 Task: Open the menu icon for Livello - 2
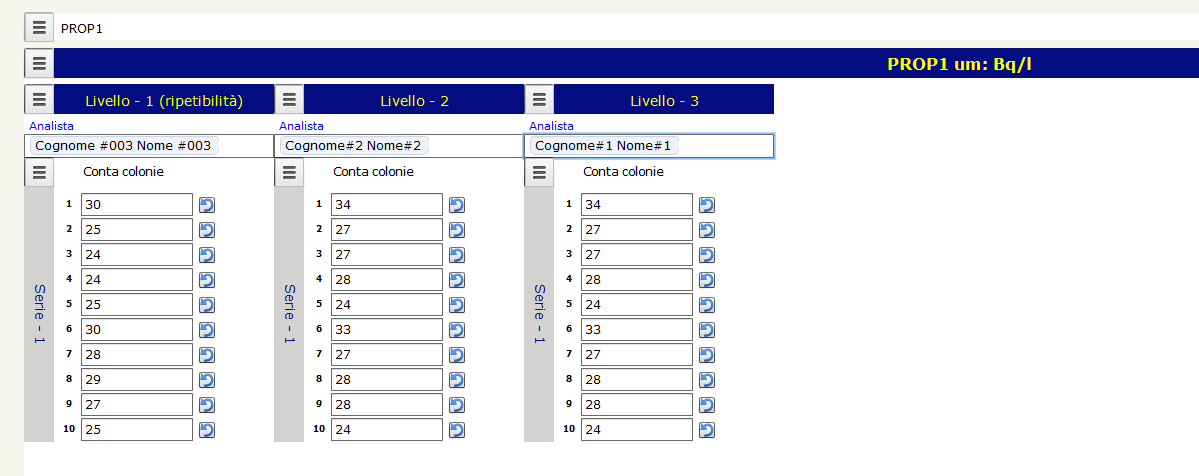[289, 100]
